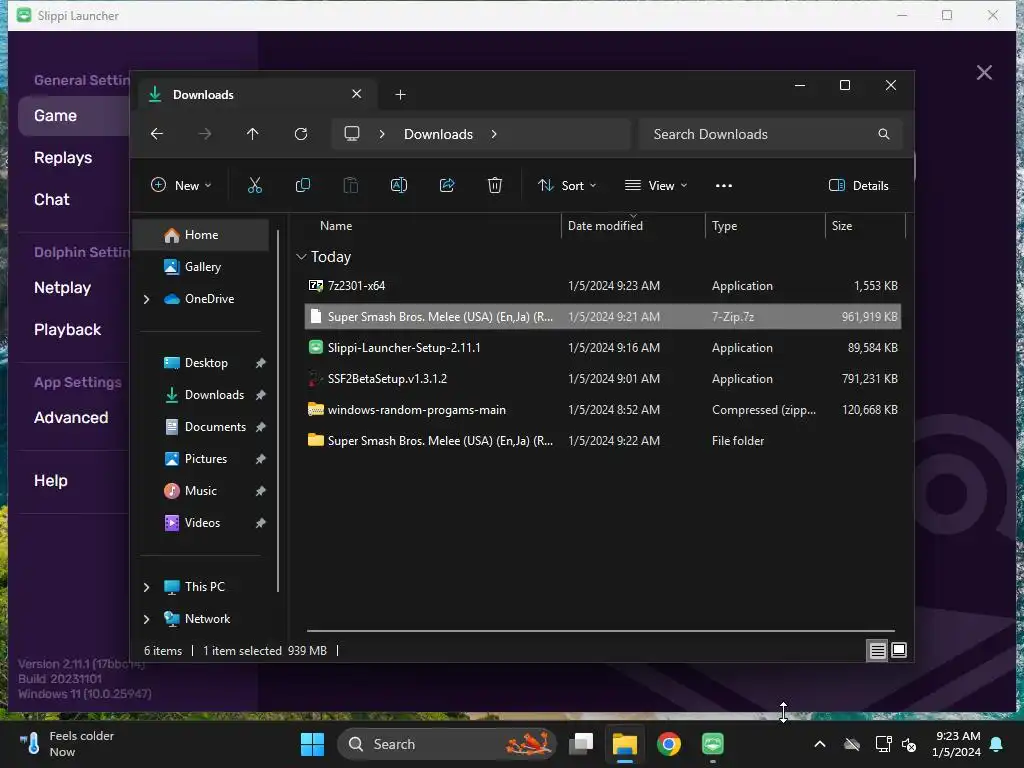Image resolution: width=1024 pixels, height=768 pixels.
Task: Open Game settings in Slippi Launcher
Action: click(x=74, y=116)
